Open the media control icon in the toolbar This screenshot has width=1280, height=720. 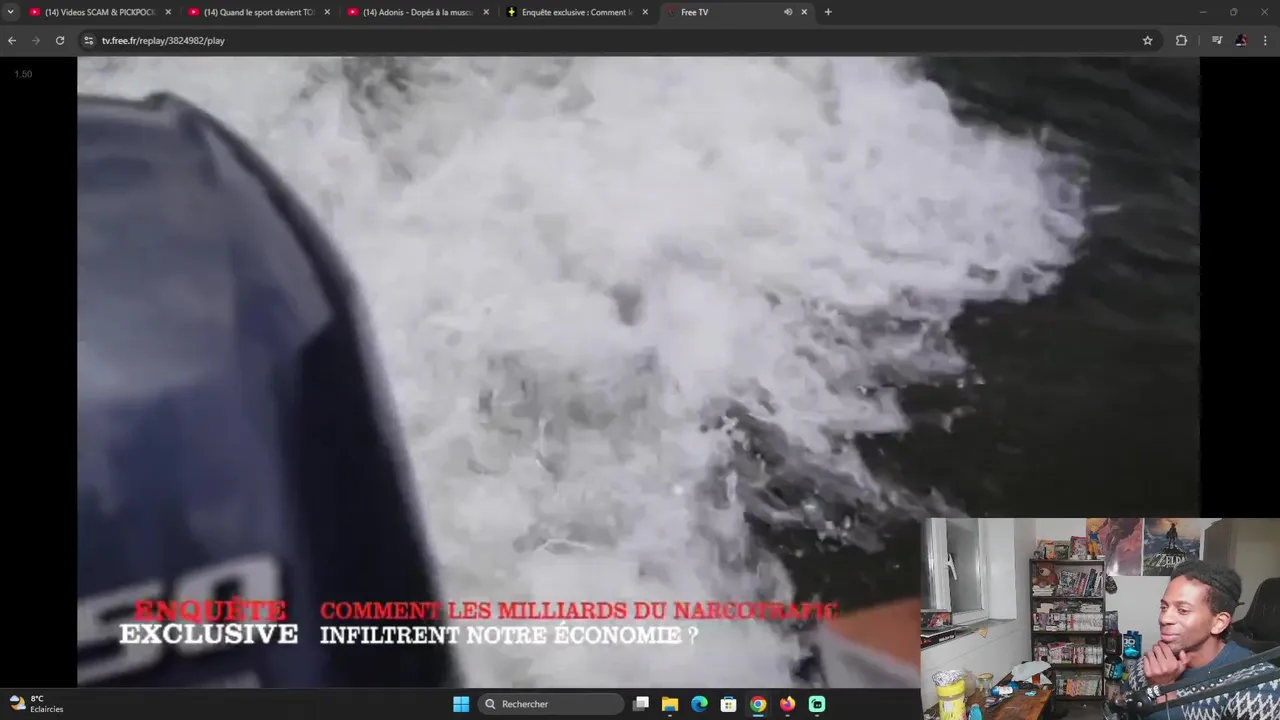(x=1217, y=41)
